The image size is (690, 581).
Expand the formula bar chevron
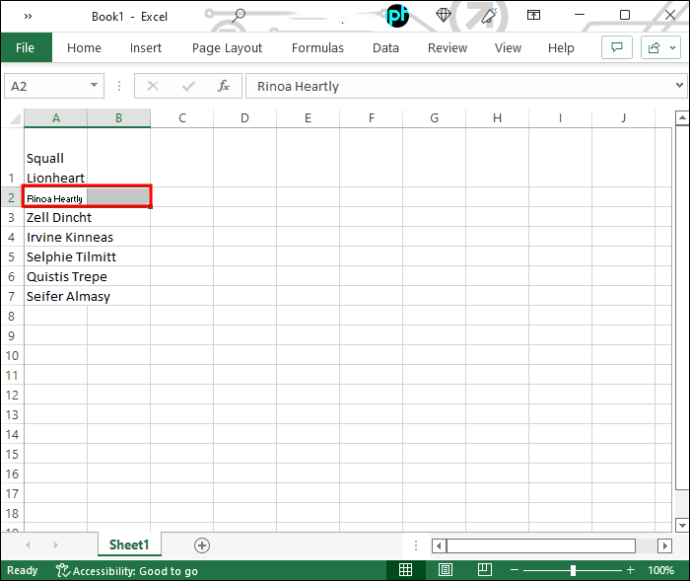pos(679,85)
